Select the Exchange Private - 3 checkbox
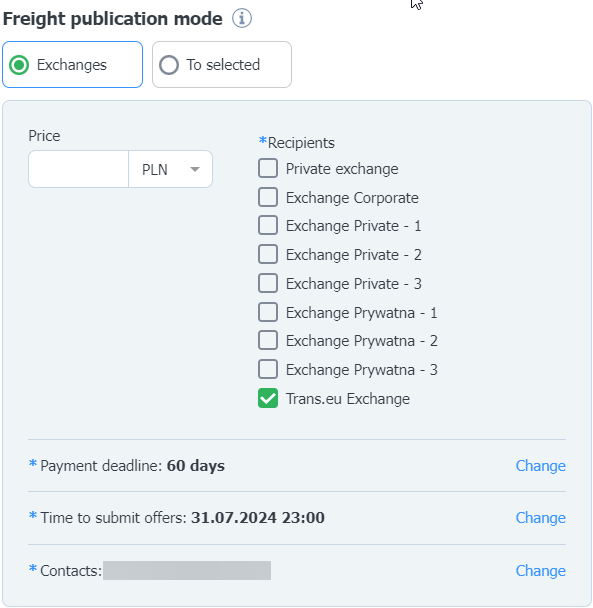Image resolution: width=593 pixels, height=608 pixels. (x=268, y=283)
